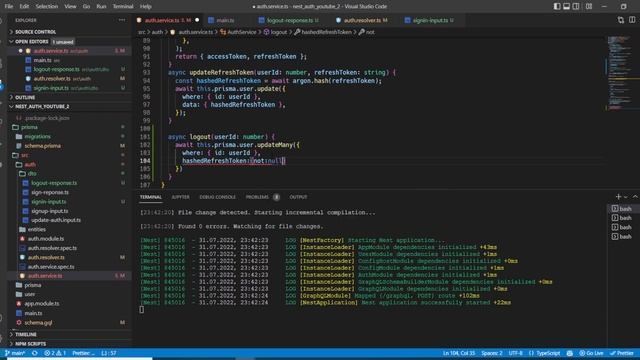Toggle the primary sidebar layout icon
The width and height of the screenshot is (640, 360).
click(557, 7)
